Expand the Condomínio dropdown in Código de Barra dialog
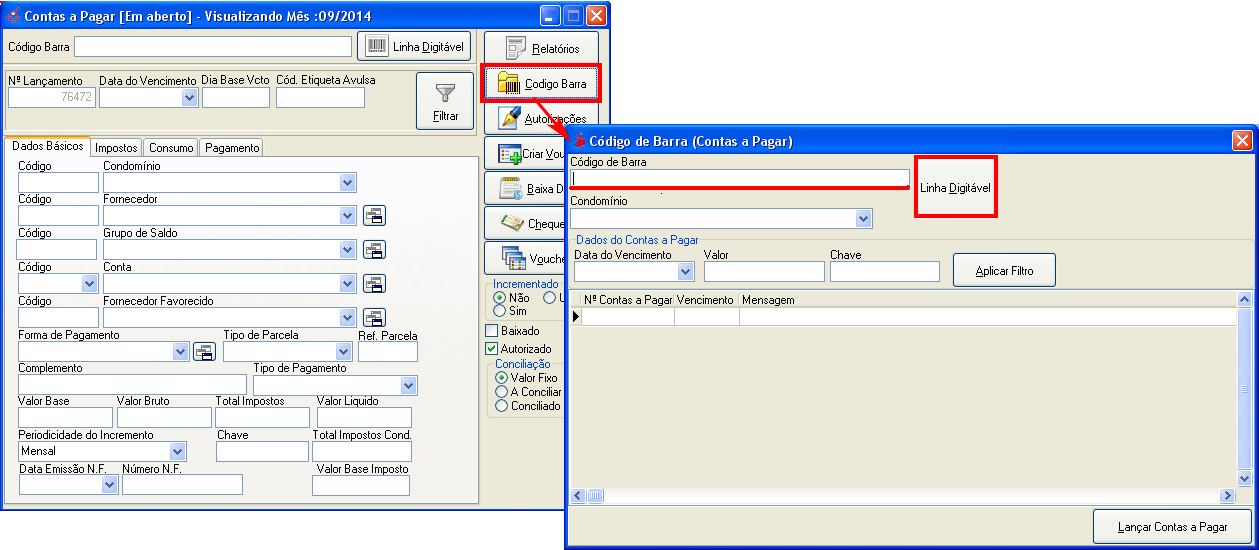 (863, 218)
